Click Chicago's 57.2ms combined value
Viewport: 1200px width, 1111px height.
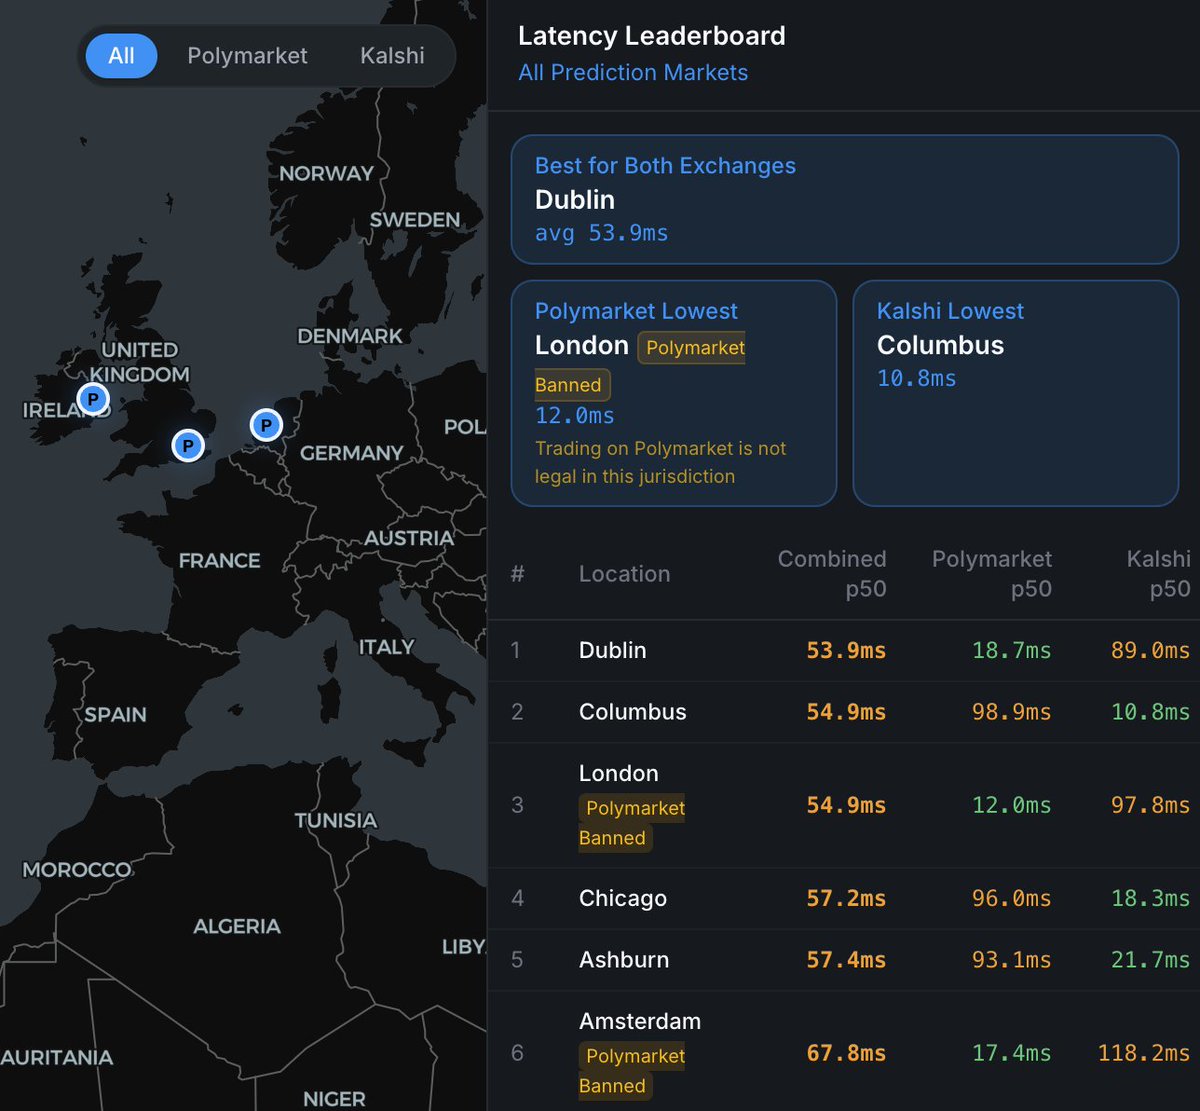[x=846, y=898]
